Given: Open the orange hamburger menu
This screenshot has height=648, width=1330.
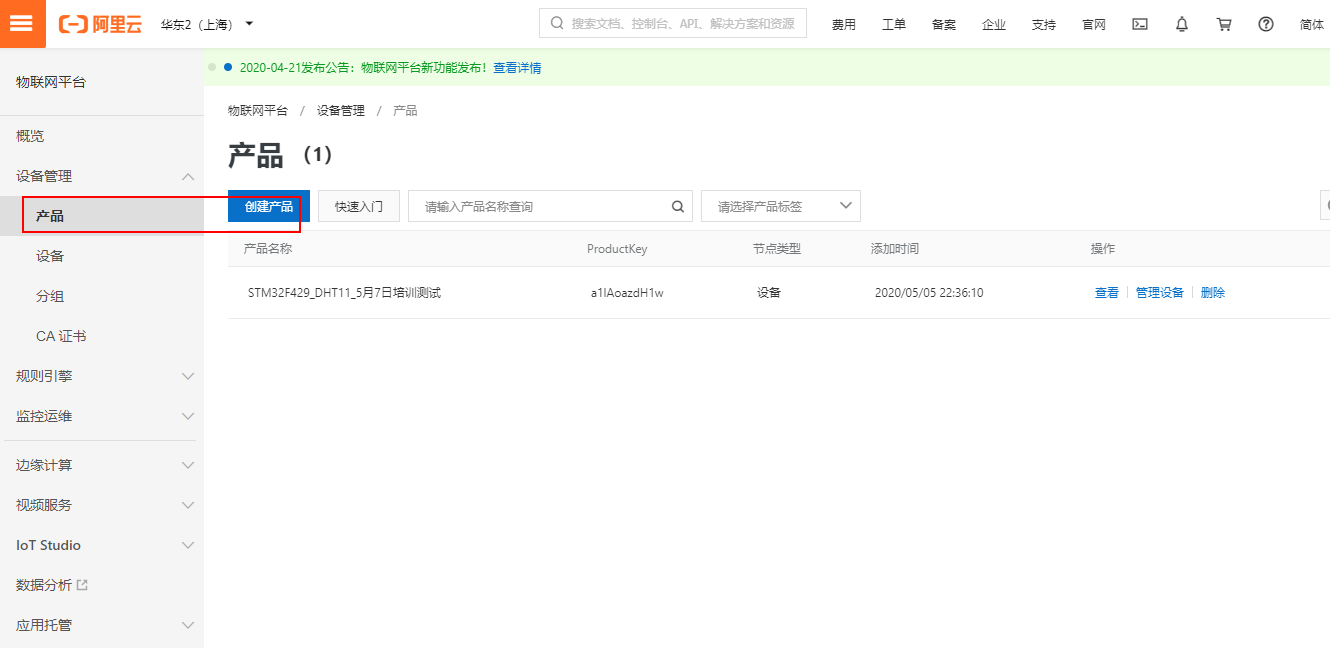Looking at the screenshot, I should 21,24.
